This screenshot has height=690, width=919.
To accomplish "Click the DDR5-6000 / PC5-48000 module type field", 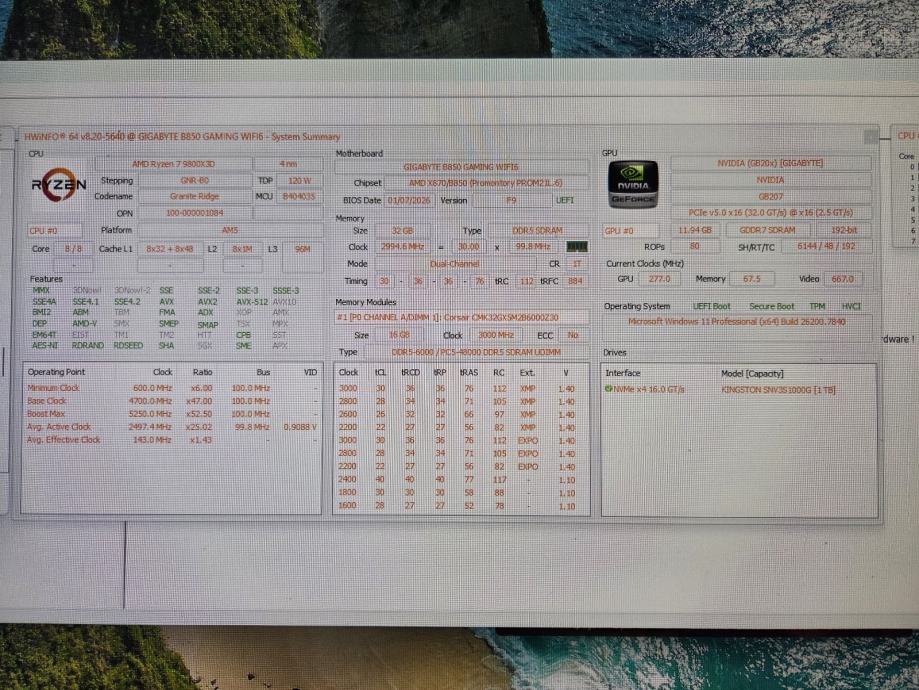I will click(476, 352).
